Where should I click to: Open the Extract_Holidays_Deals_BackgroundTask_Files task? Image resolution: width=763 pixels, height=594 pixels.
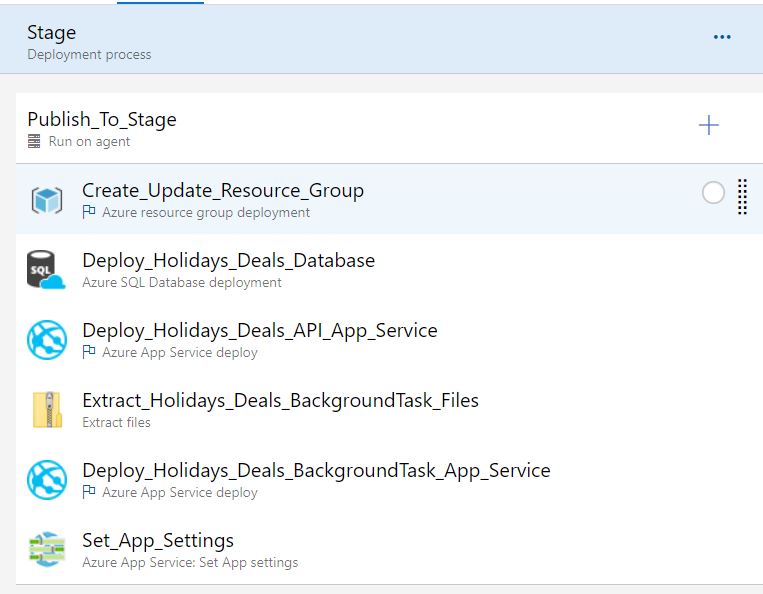pos(389,409)
